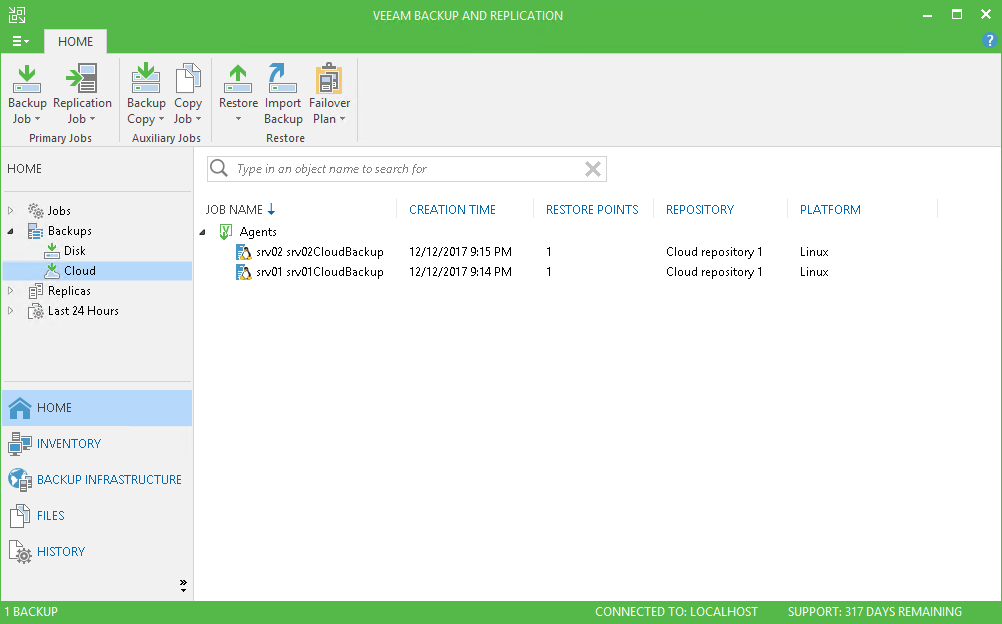Open the Backup Copy dropdown arrow

pyautogui.click(x=161, y=119)
